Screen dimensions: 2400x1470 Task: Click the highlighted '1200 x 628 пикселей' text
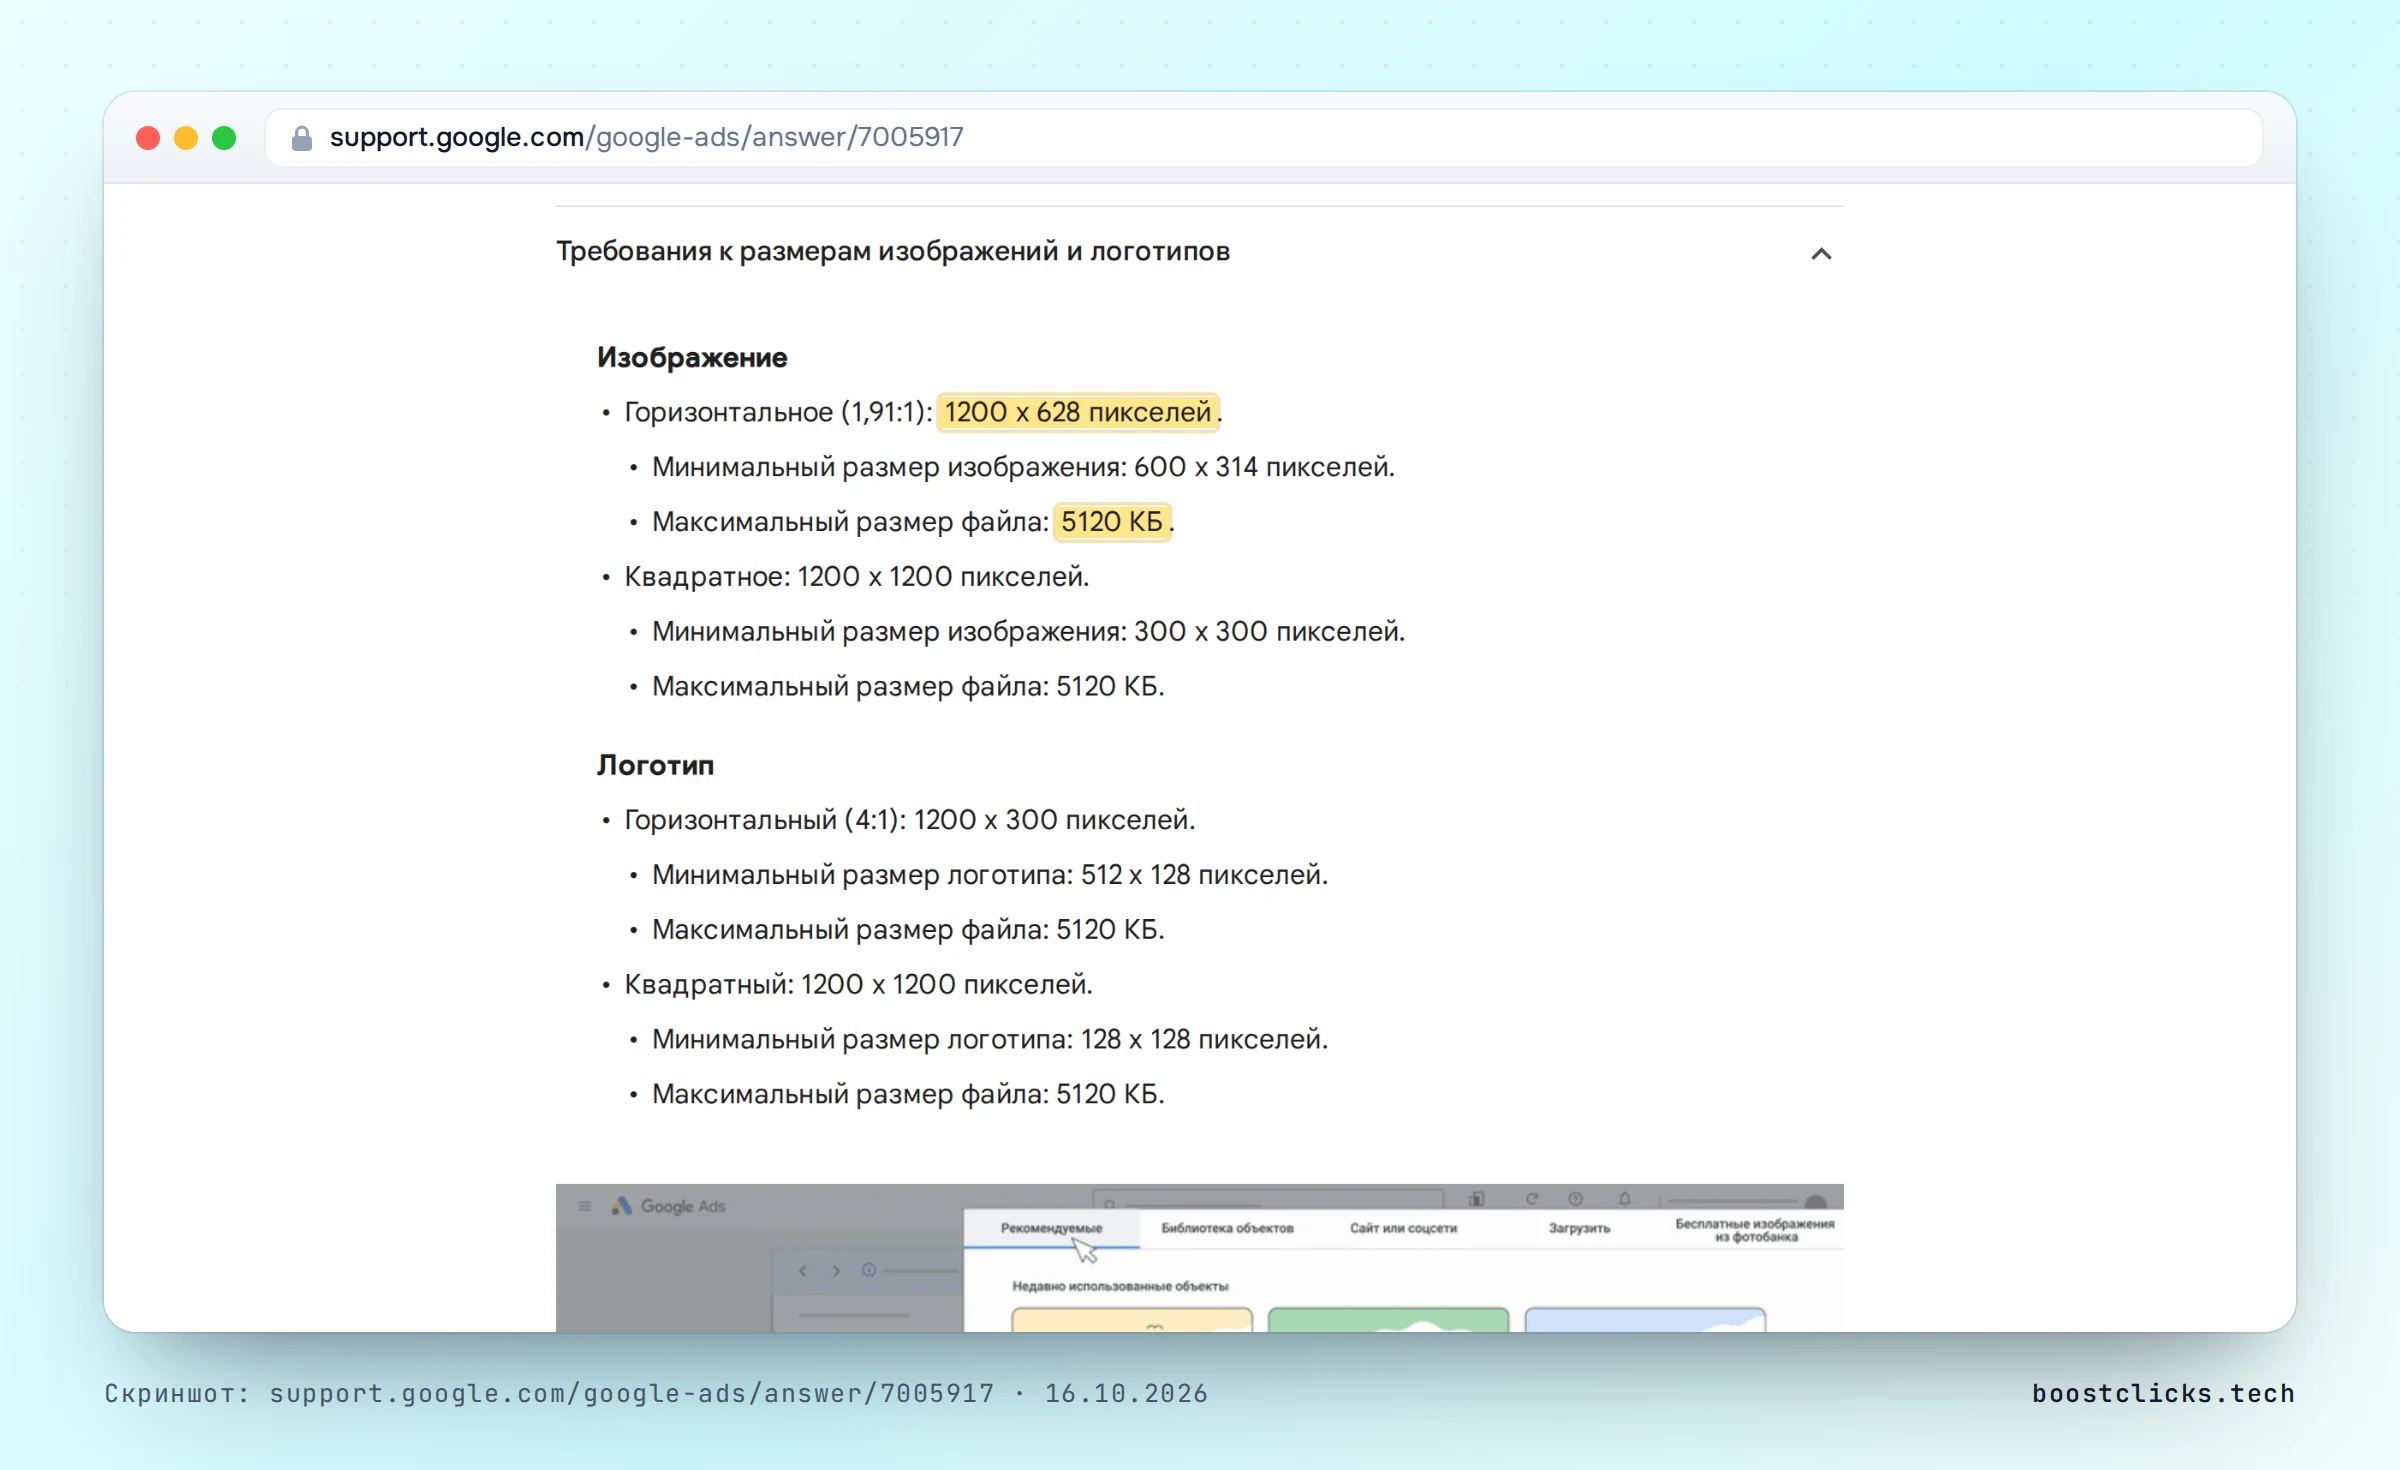click(1078, 412)
